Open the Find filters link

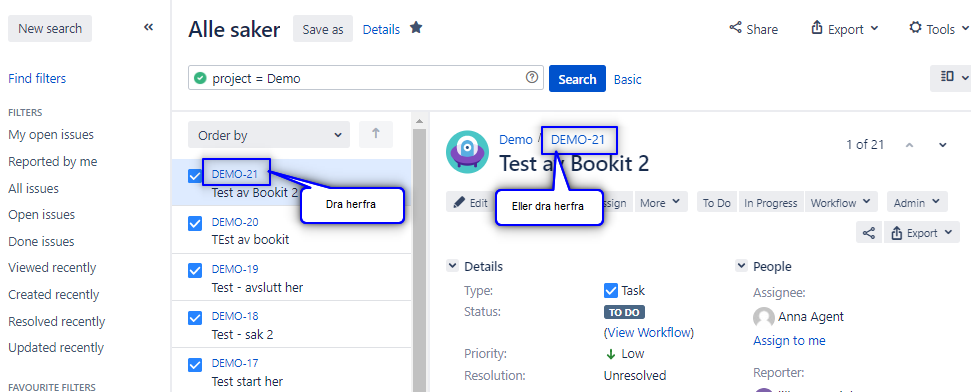37,79
